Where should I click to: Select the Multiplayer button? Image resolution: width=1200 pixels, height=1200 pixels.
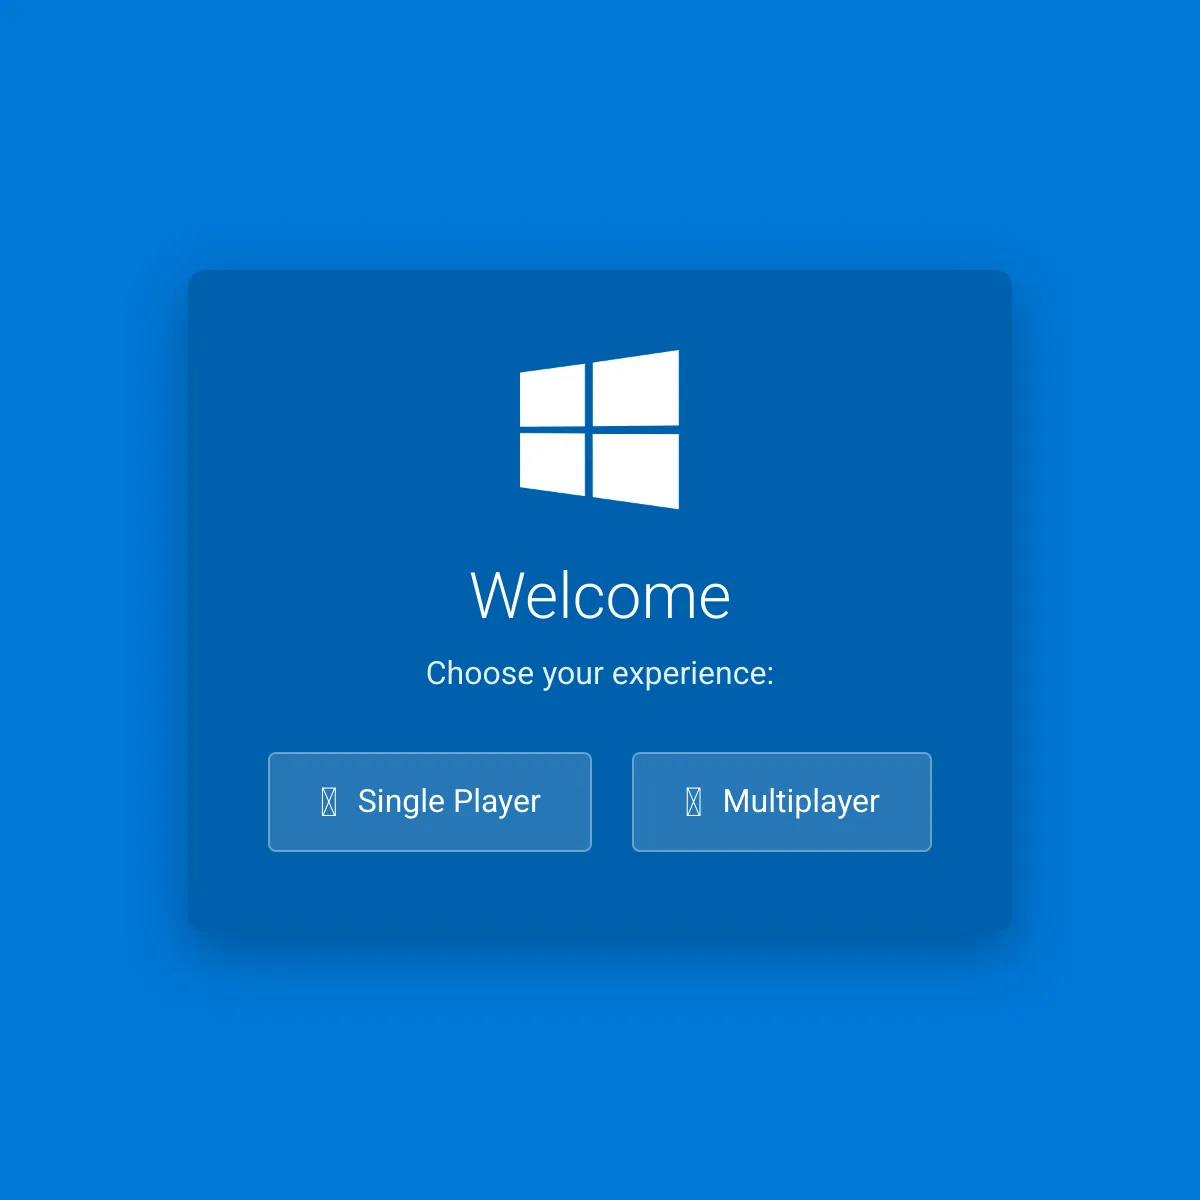(x=782, y=802)
